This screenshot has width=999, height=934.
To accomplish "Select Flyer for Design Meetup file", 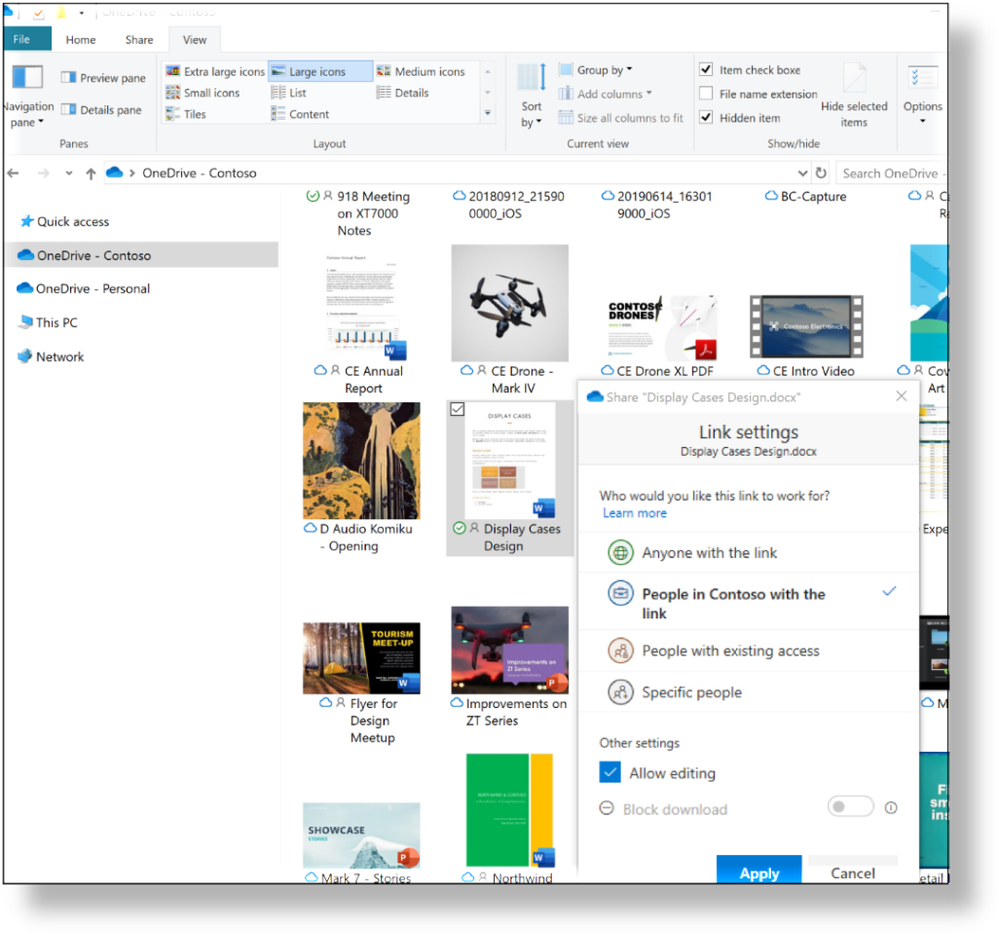I will pos(361,683).
